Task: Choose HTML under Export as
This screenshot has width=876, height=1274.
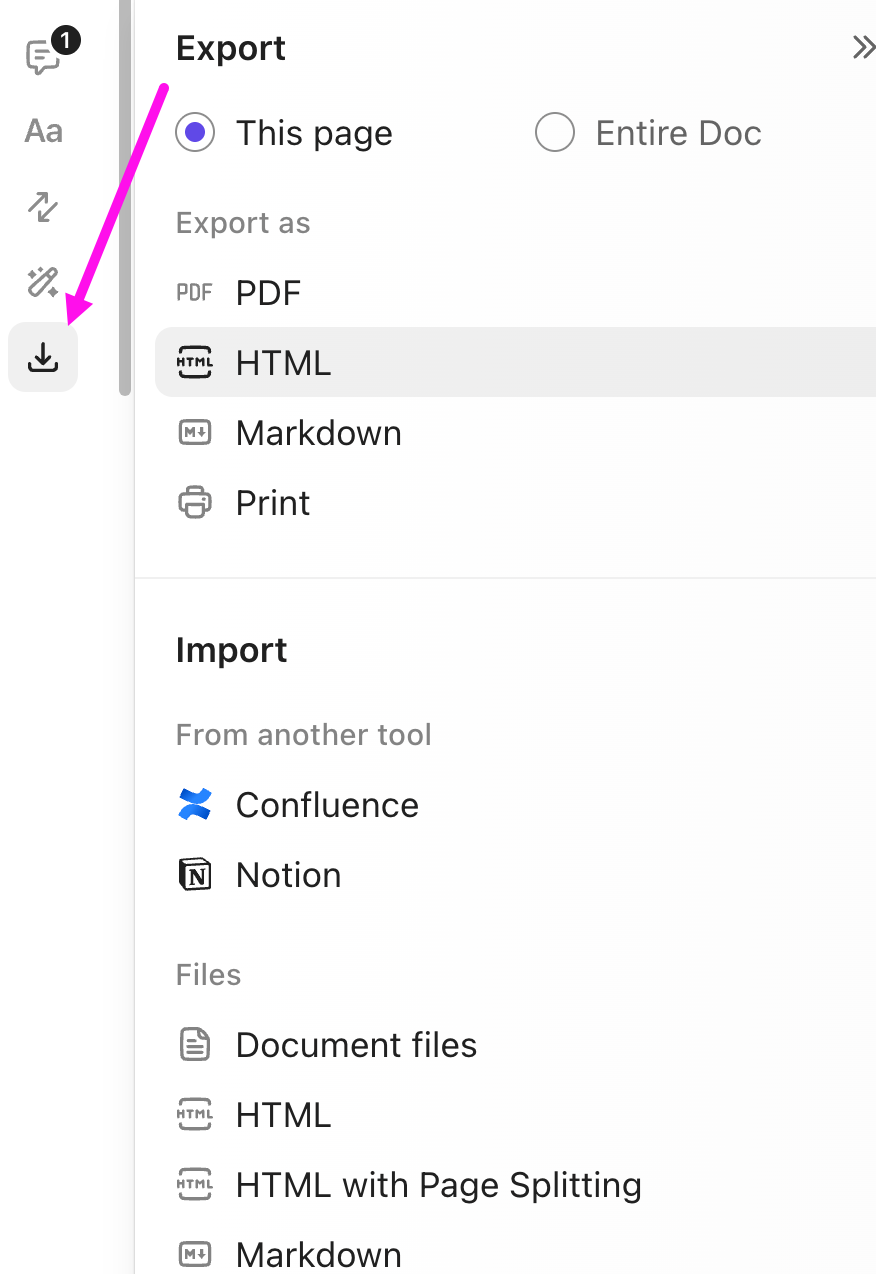Action: (515, 363)
